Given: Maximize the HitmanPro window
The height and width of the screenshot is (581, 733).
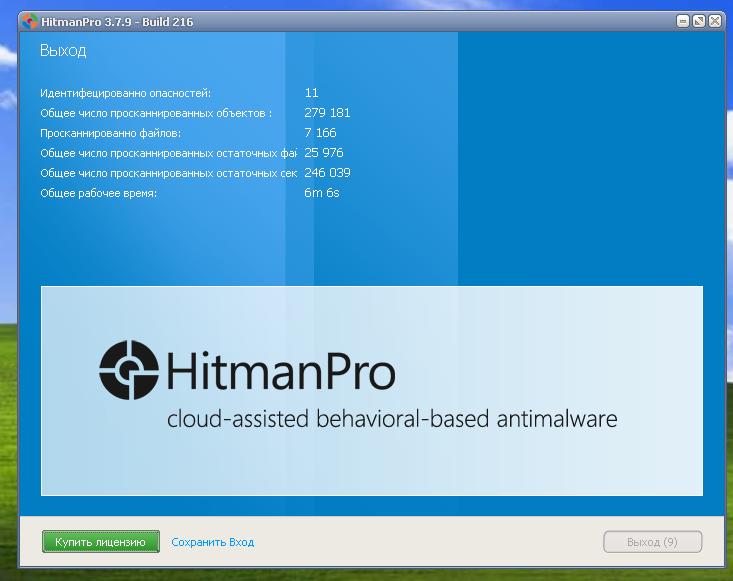Looking at the screenshot, I should tap(699, 21).
